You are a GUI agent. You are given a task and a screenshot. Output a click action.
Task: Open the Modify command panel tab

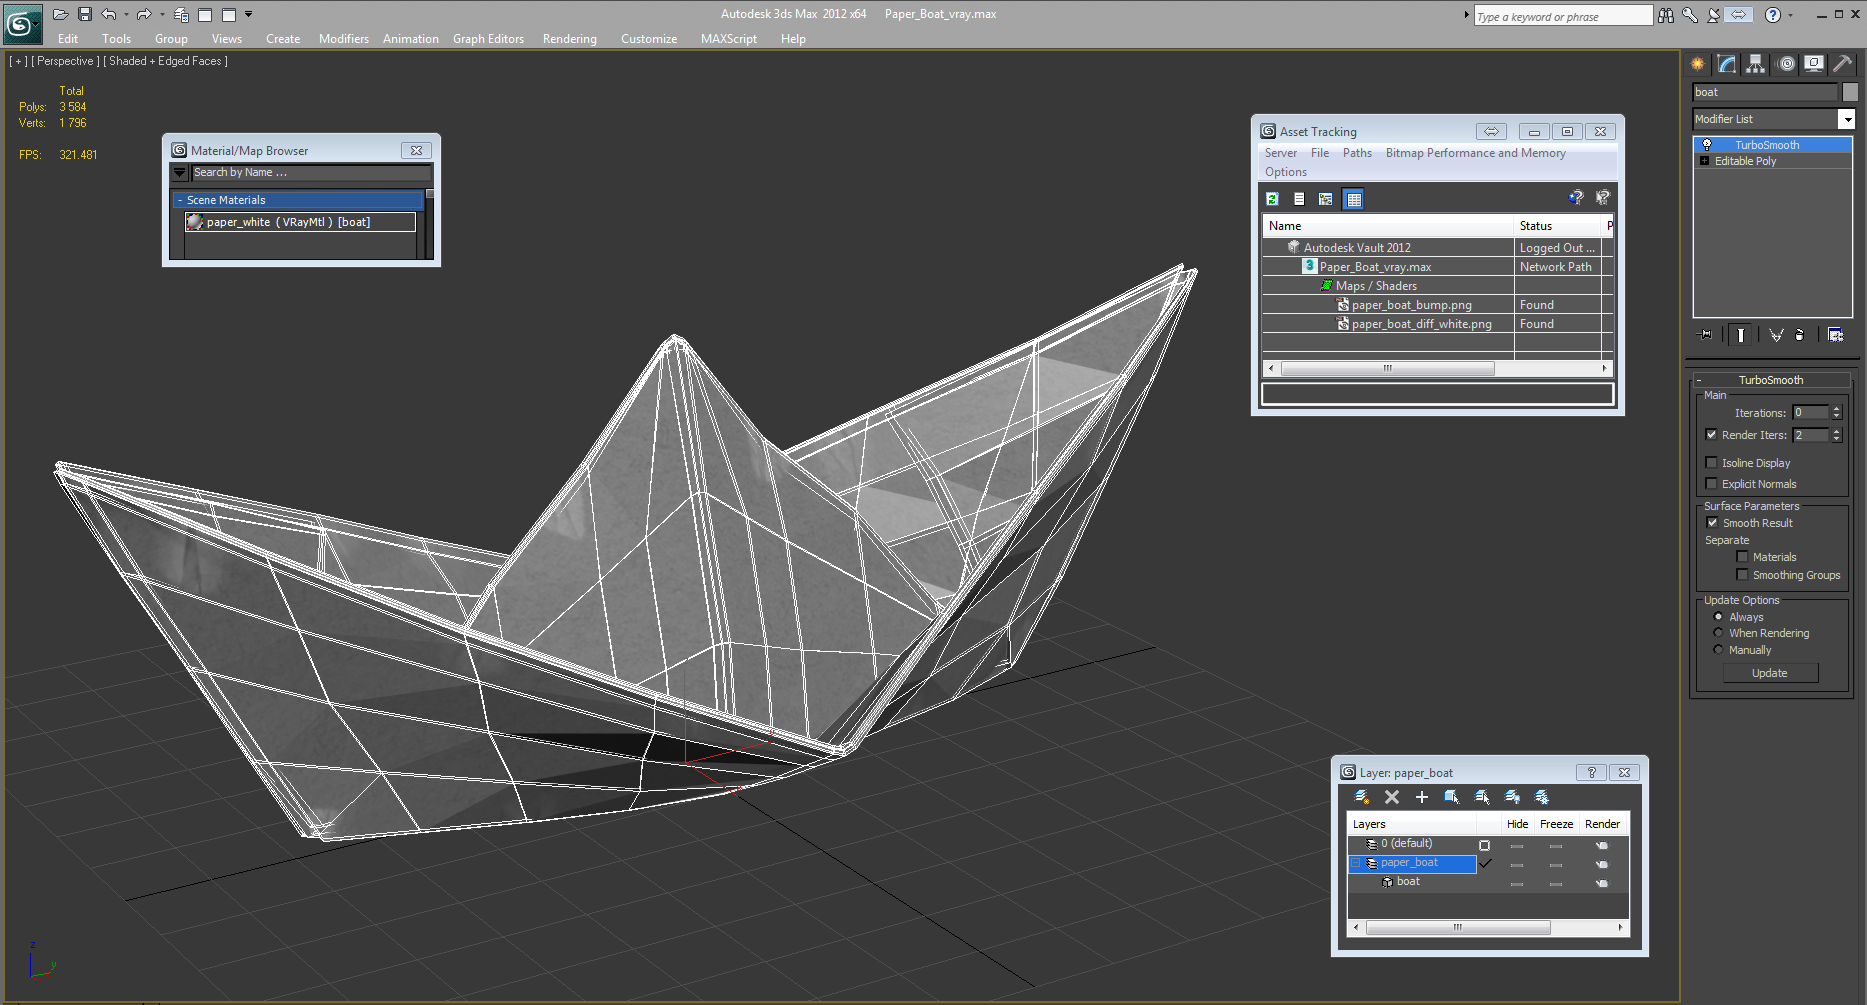pos(1727,64)
